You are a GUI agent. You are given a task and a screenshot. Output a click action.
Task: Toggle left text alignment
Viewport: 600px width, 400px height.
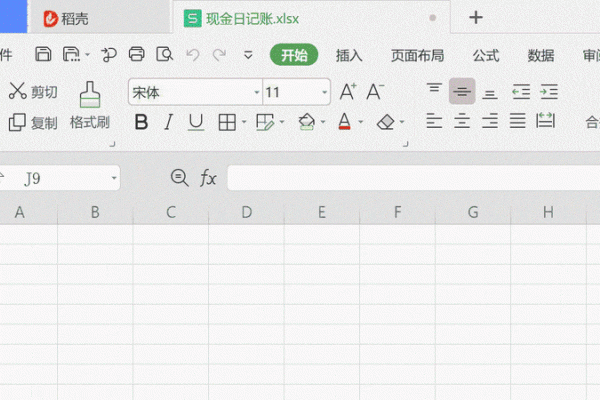tap(434, 121)
